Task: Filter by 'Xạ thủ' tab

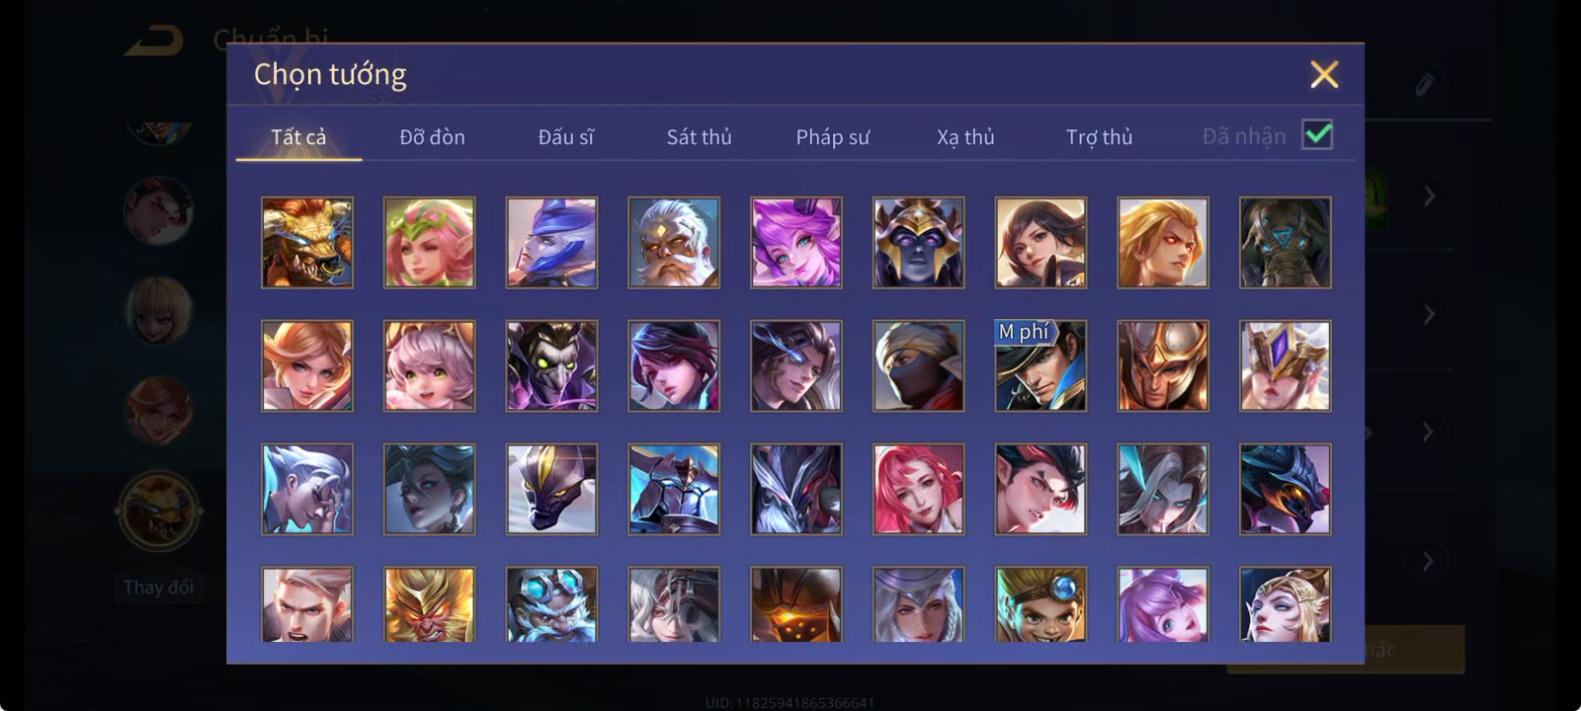Action: [x=965, y=137]
